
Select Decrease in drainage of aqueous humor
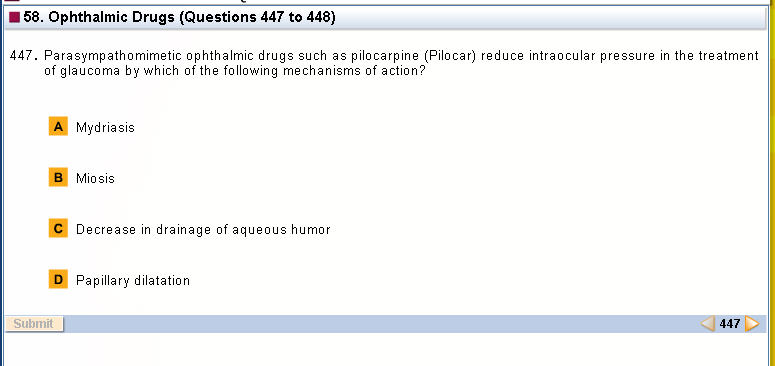click(x=203, y=230)
